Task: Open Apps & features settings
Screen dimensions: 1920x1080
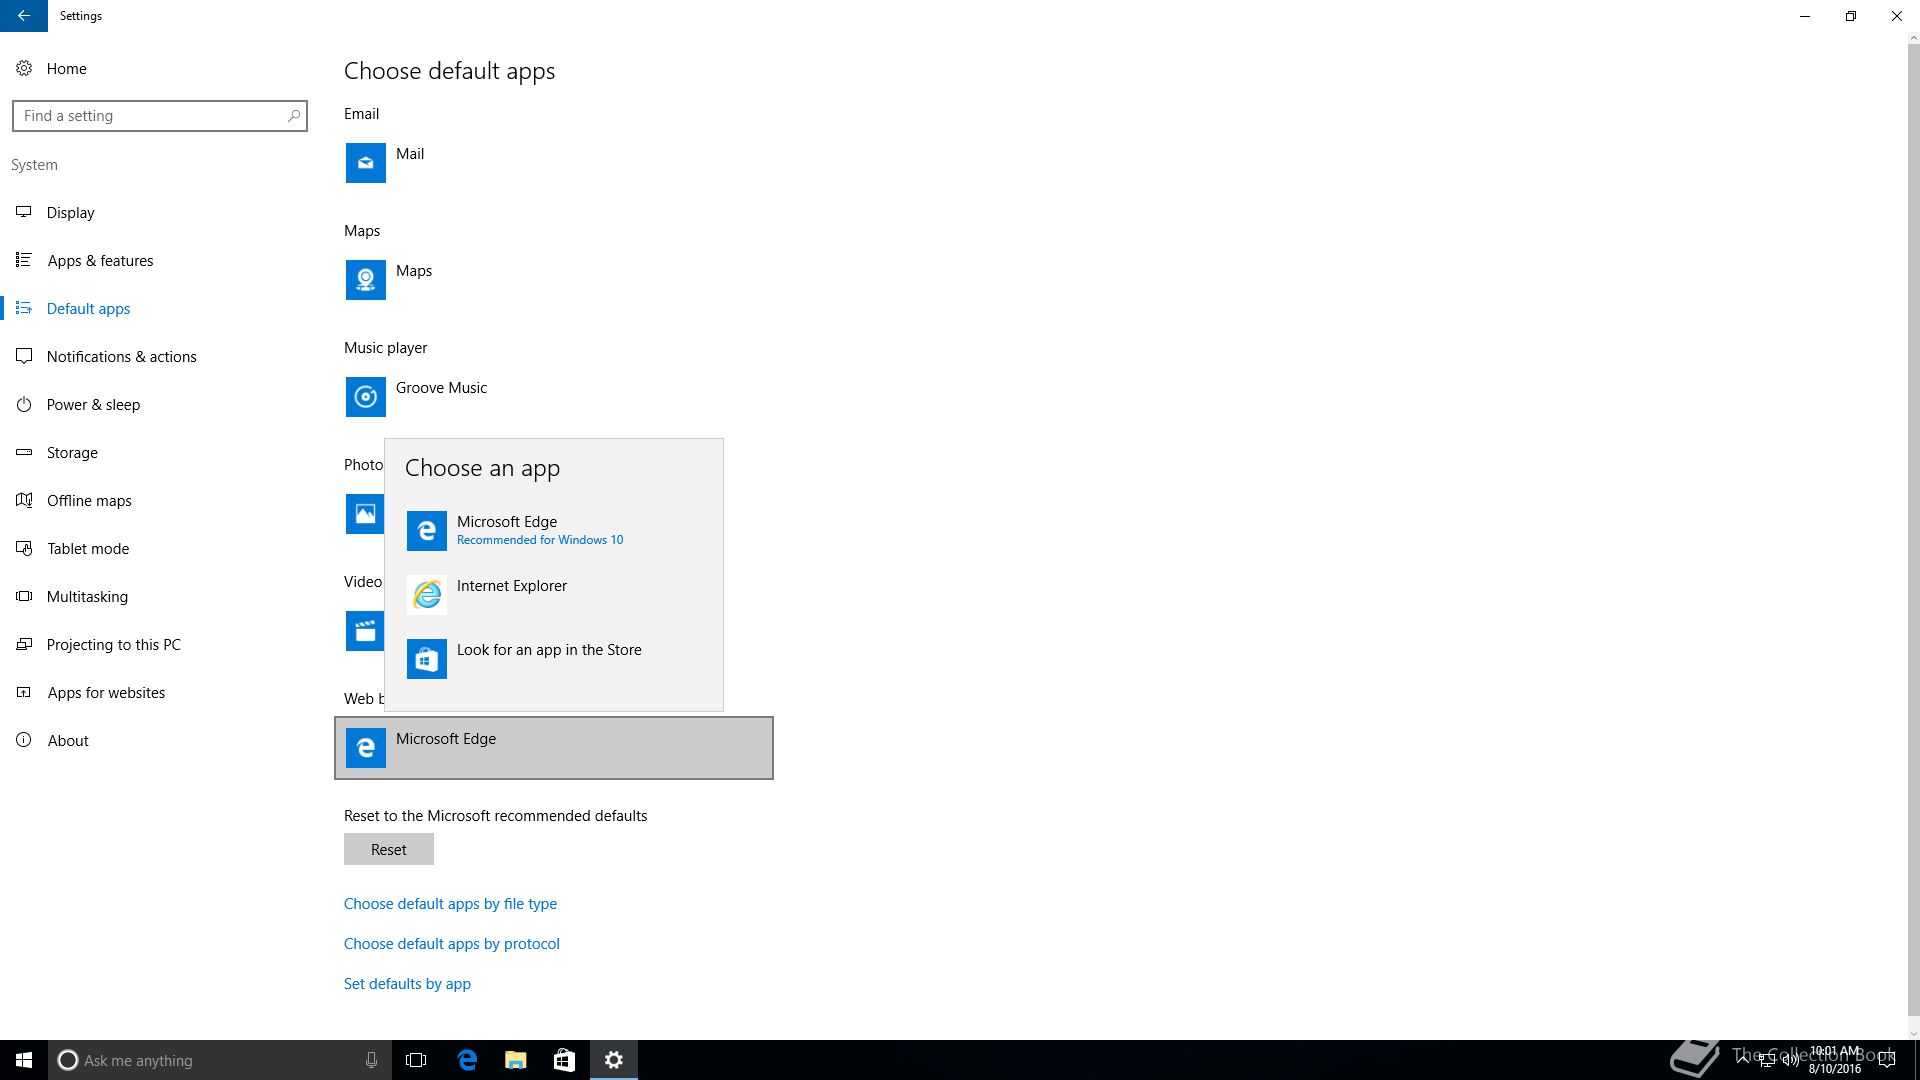Action: [x=160, y=260]
